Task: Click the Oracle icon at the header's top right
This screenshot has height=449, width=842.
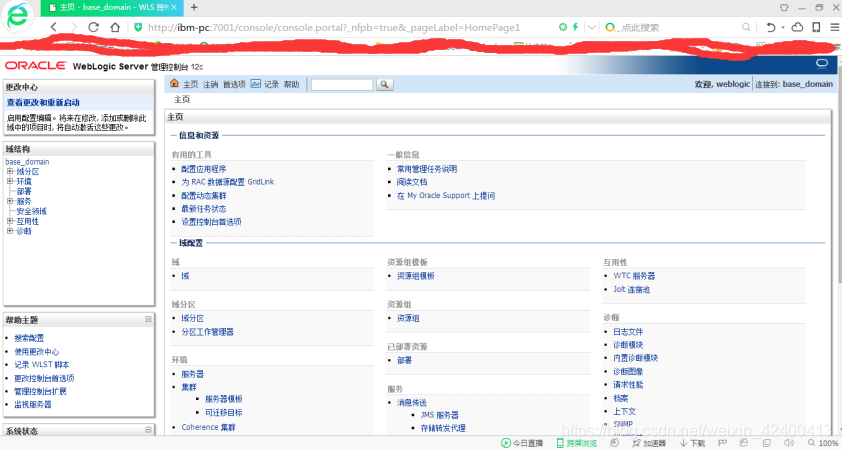Action: pos(822,64)
